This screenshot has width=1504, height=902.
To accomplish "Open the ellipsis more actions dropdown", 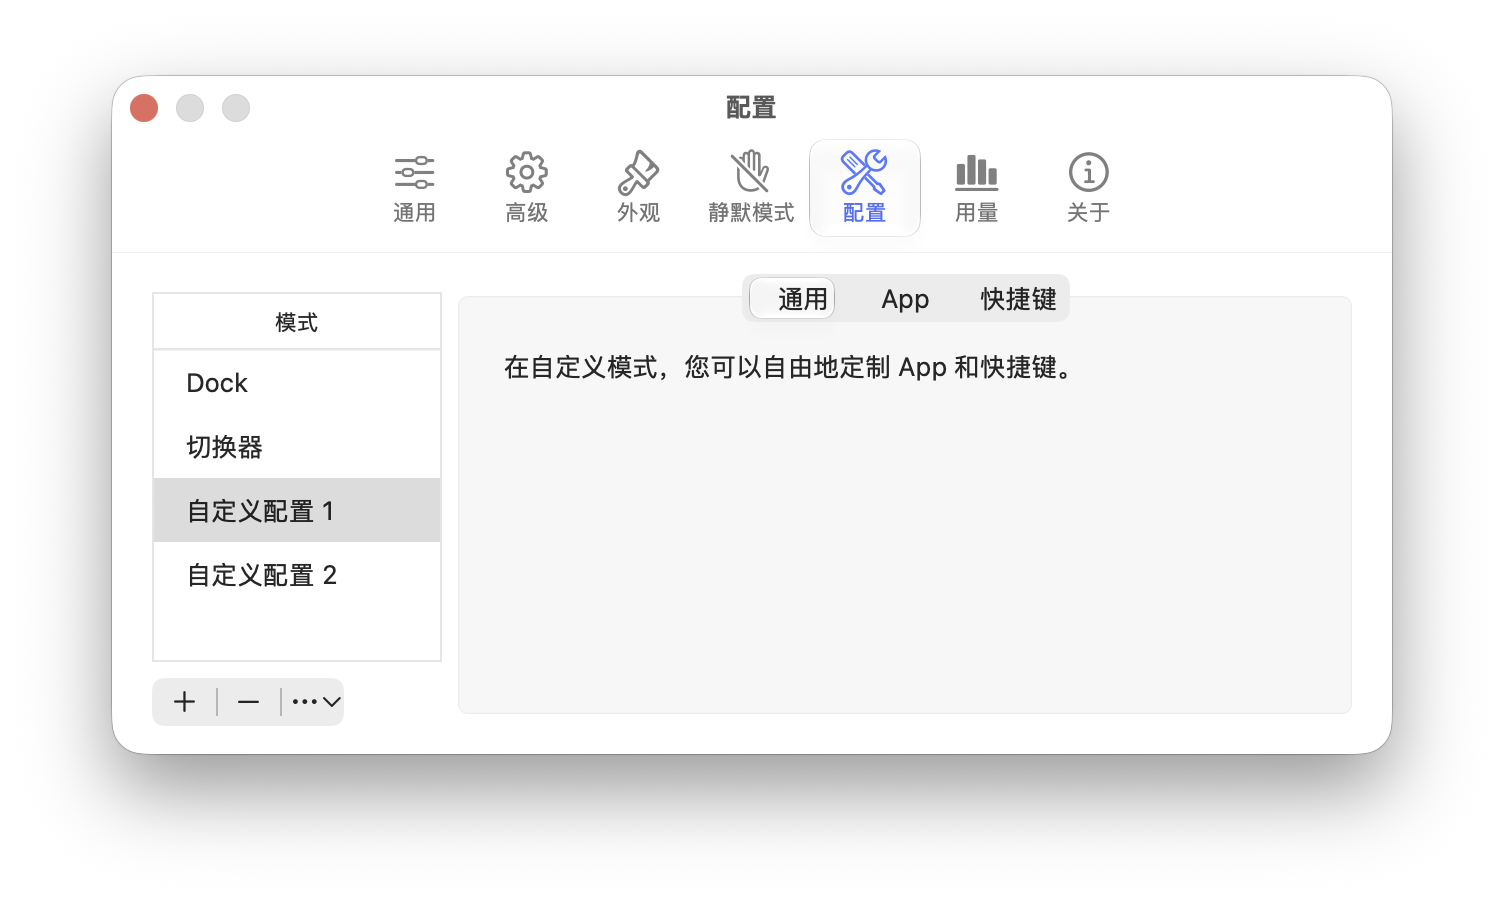I will pos(314,702).
